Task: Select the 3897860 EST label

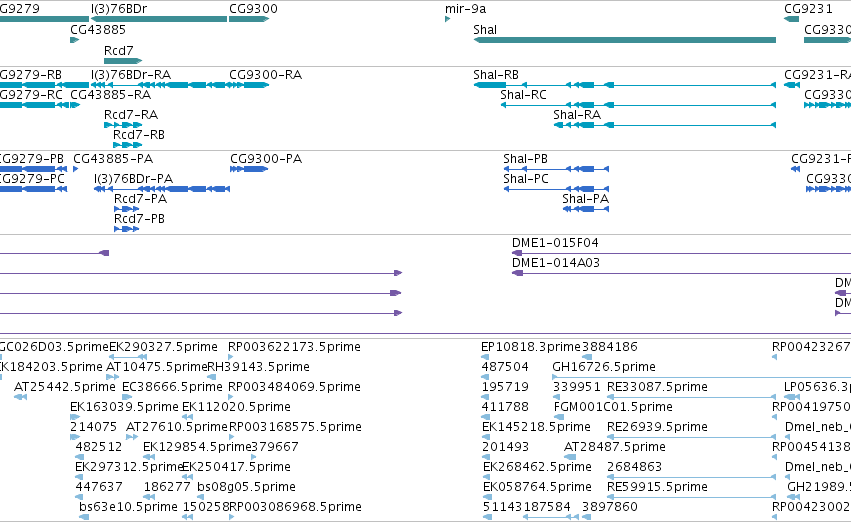Action: (609, 507)
